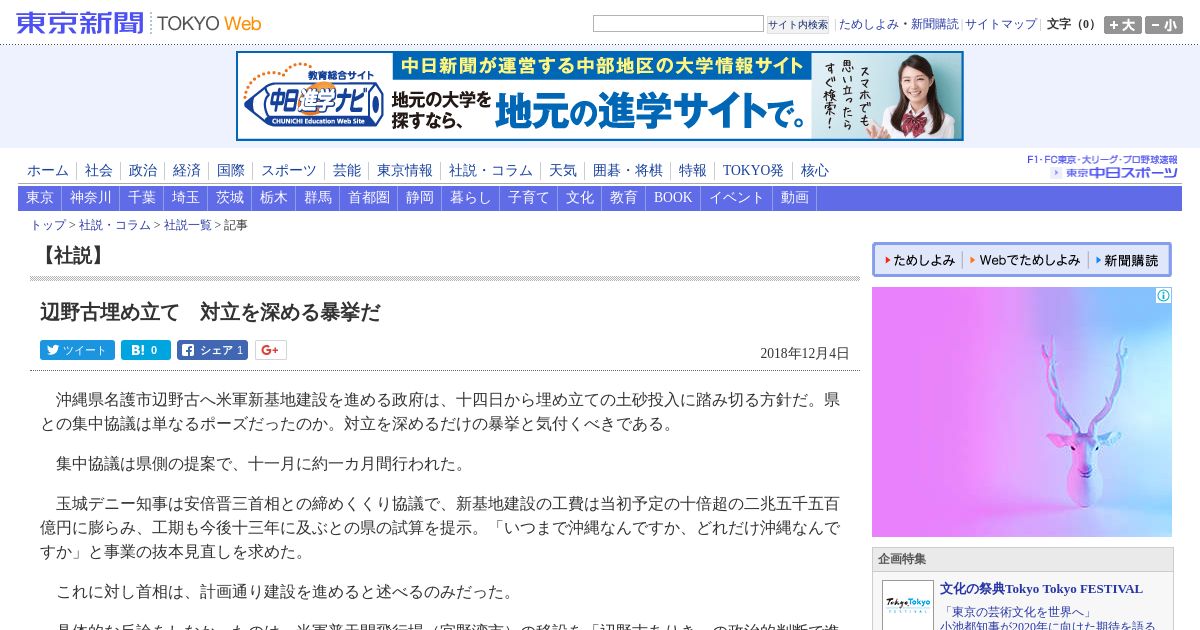Image resolution: width=1200 pixels, height=630 pixels.
Task: Click the サイト内検索 search button
Action: pos(798,24)
